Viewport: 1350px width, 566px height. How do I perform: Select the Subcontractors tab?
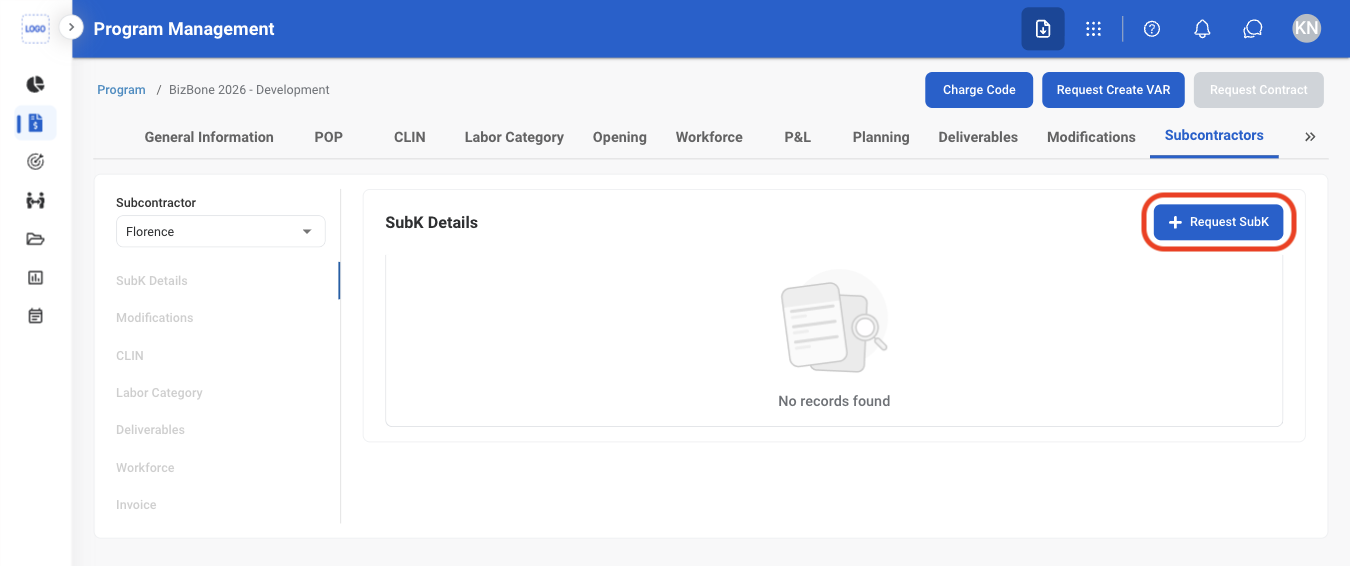pos(1214,135)
